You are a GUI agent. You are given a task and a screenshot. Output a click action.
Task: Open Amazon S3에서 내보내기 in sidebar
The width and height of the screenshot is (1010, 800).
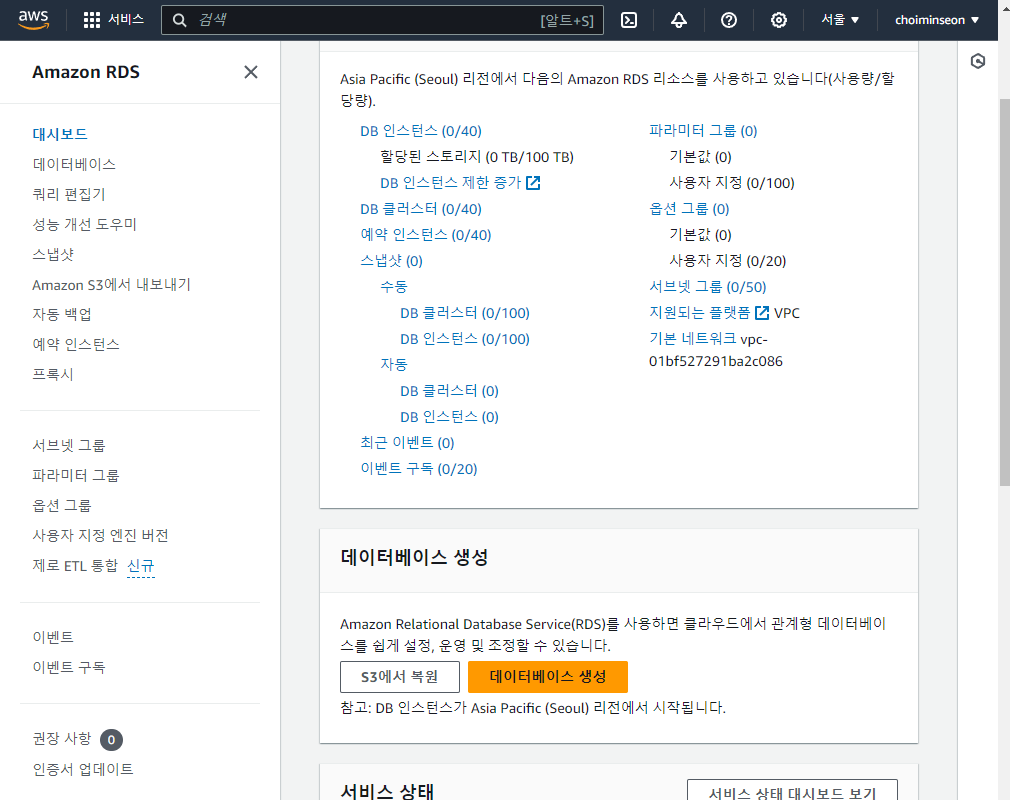pyautogui.click(x=111, y=285)
